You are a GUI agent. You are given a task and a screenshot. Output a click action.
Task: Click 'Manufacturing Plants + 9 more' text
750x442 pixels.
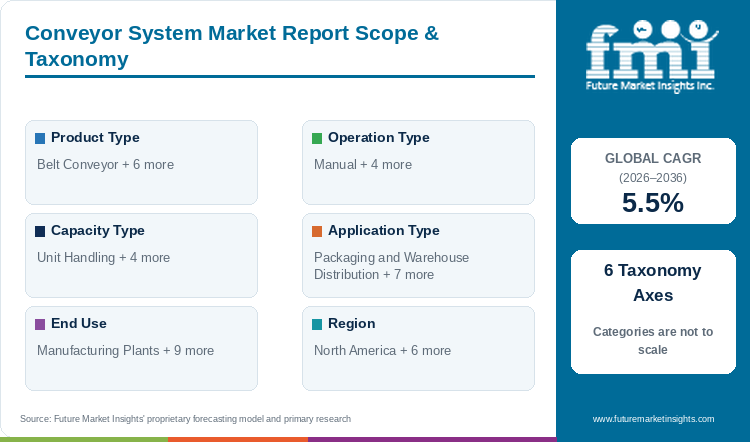point(126,351)
